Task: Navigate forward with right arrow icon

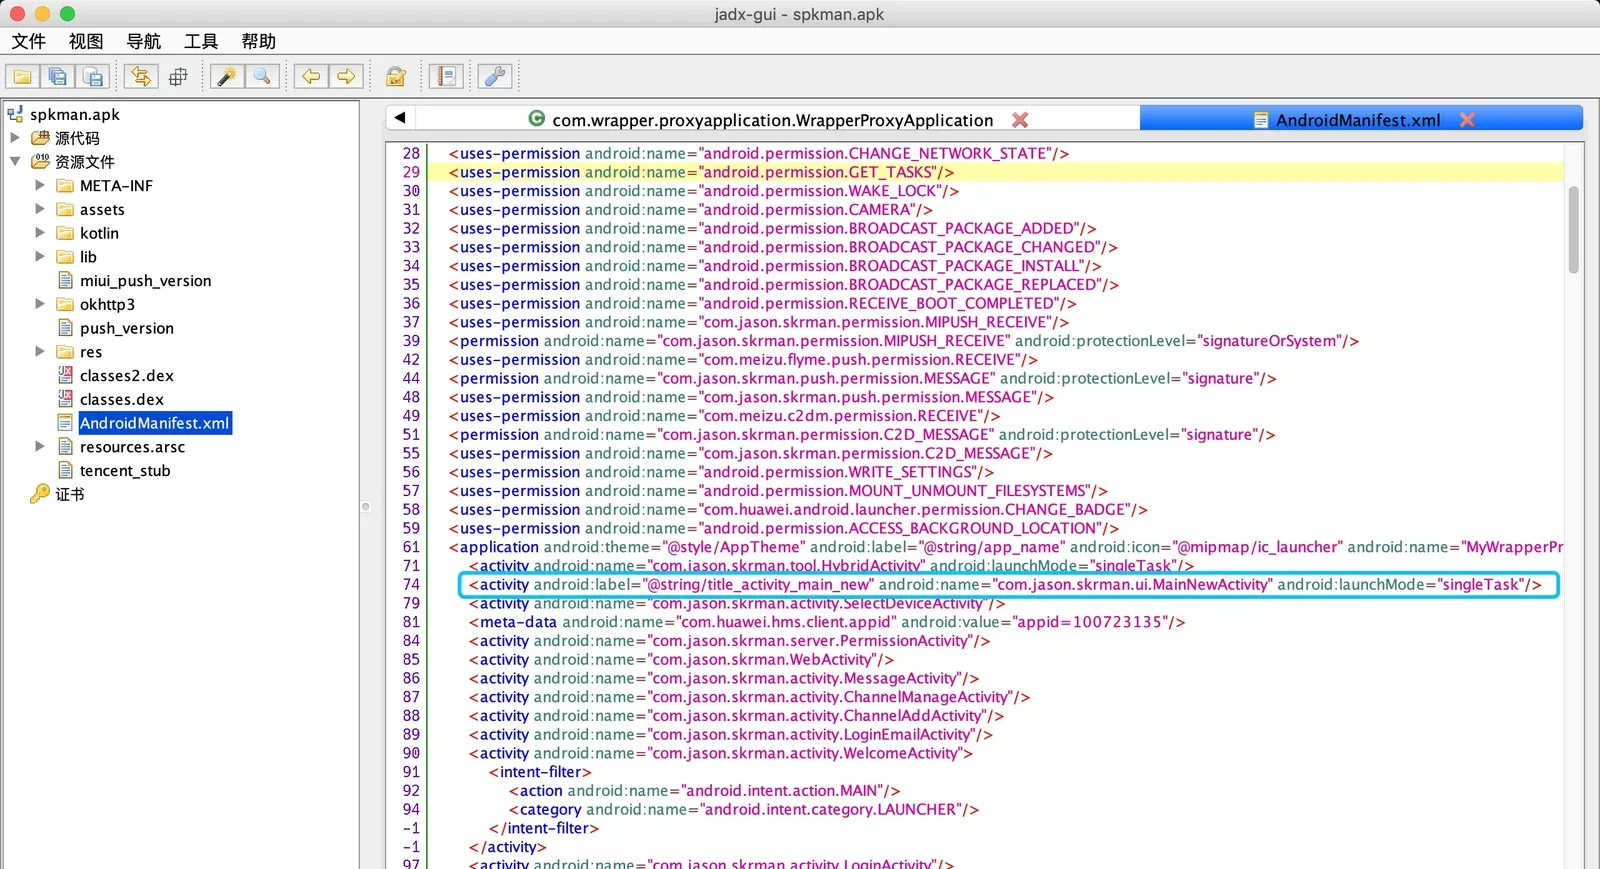Action: click(x=346, y=77)
